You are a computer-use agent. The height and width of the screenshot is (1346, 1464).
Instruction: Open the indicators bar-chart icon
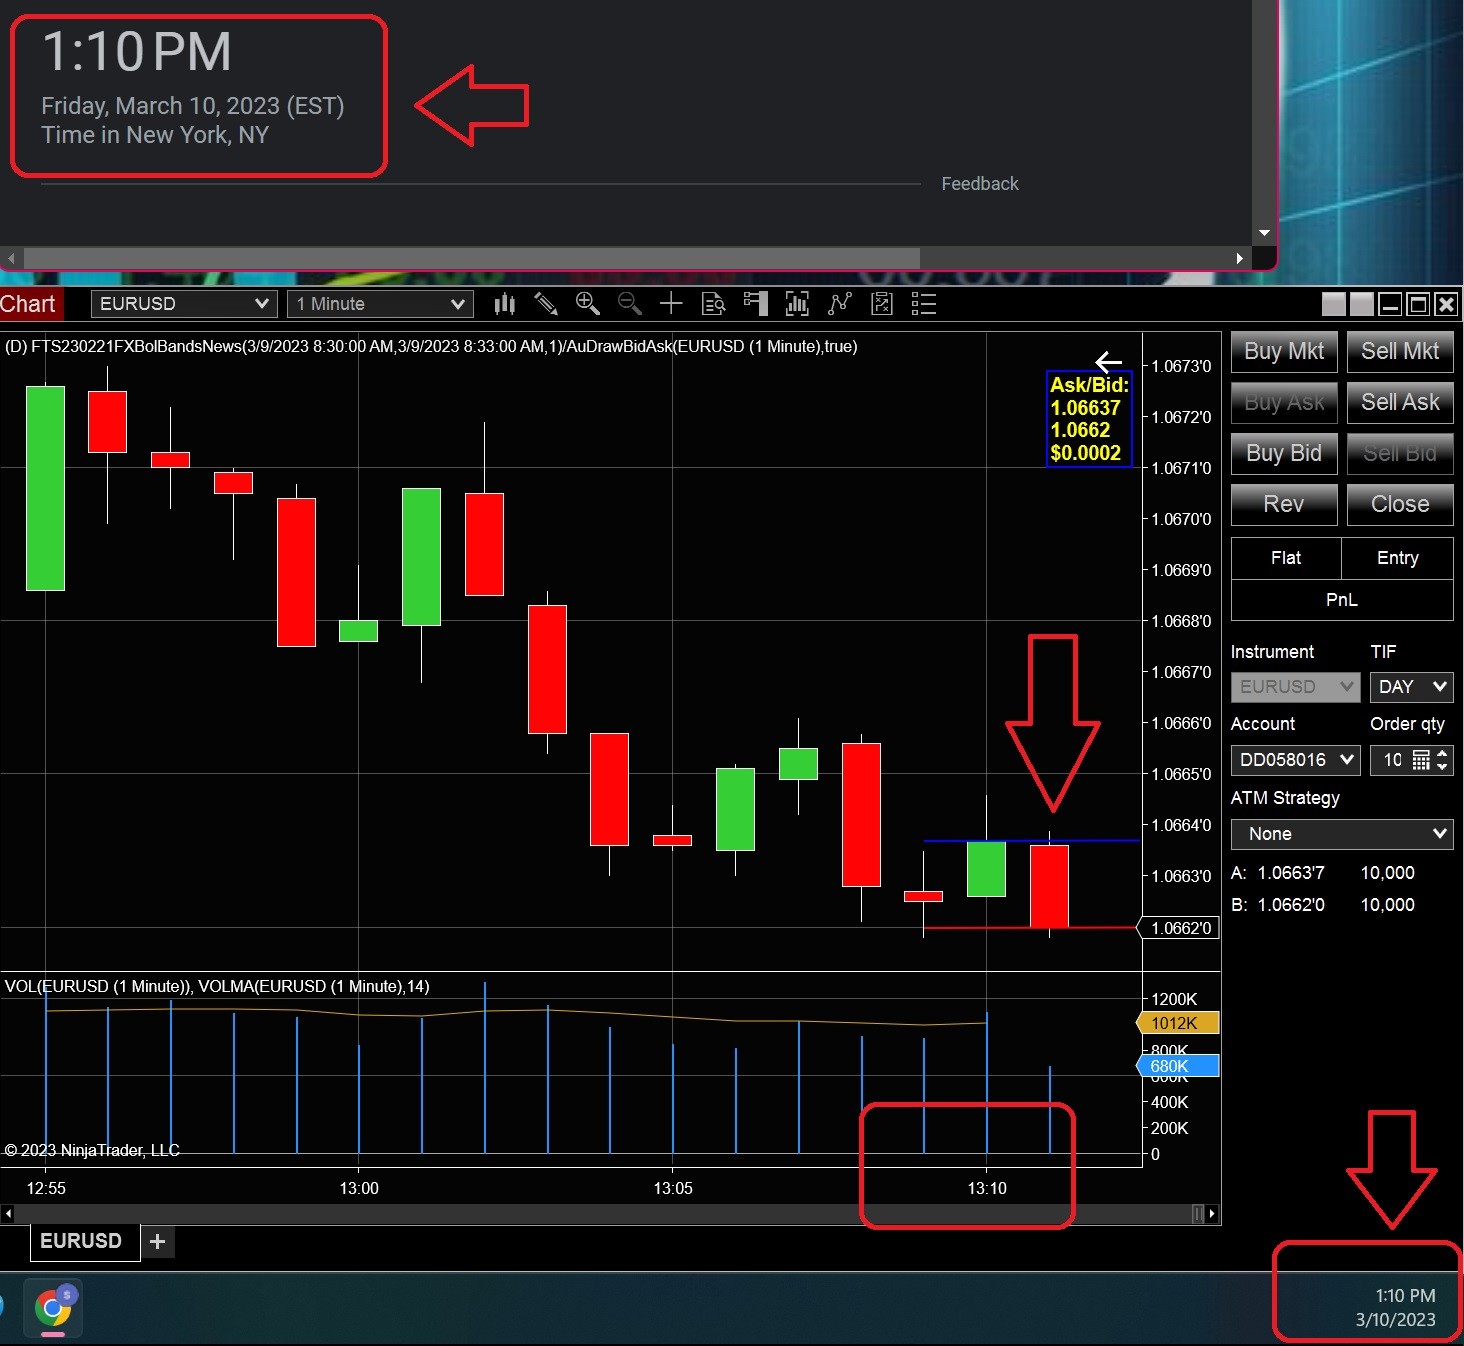tap(797, 304)
